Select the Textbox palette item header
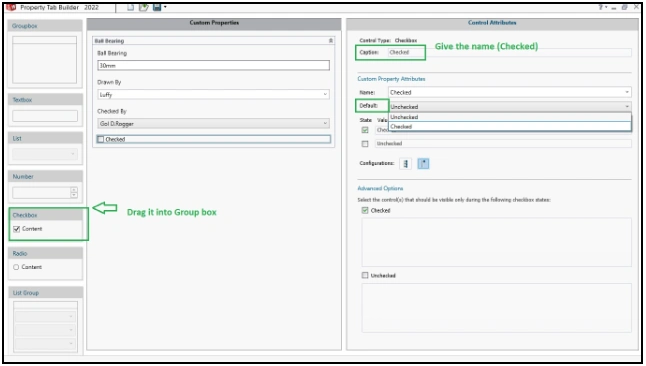646x366 pixels. [x=45, y=100]
